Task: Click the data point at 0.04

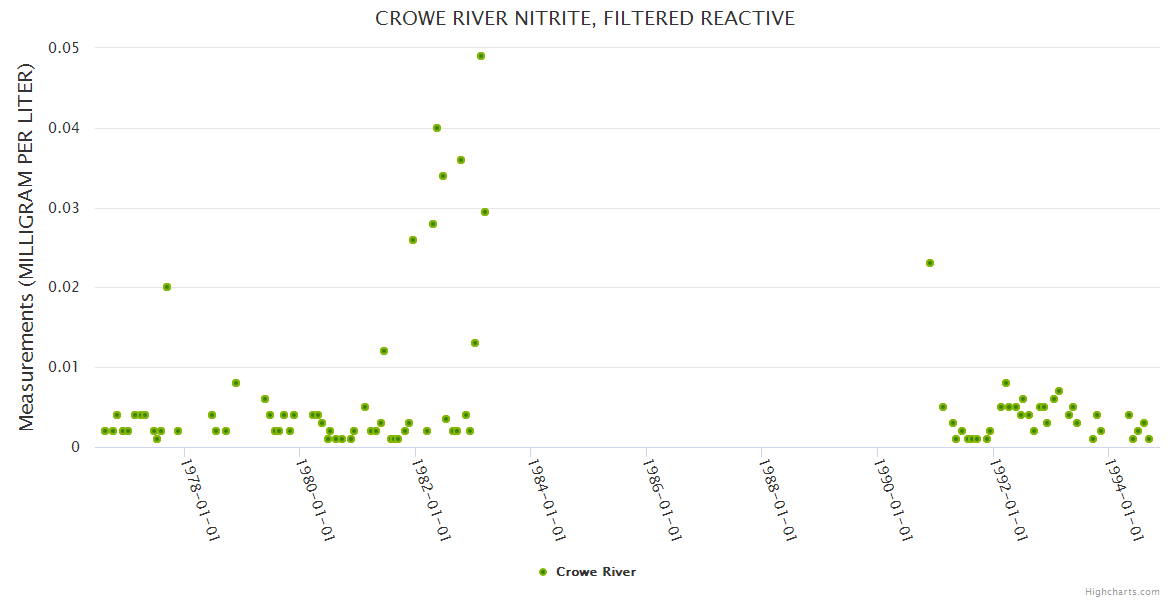Action: point(437,128)
